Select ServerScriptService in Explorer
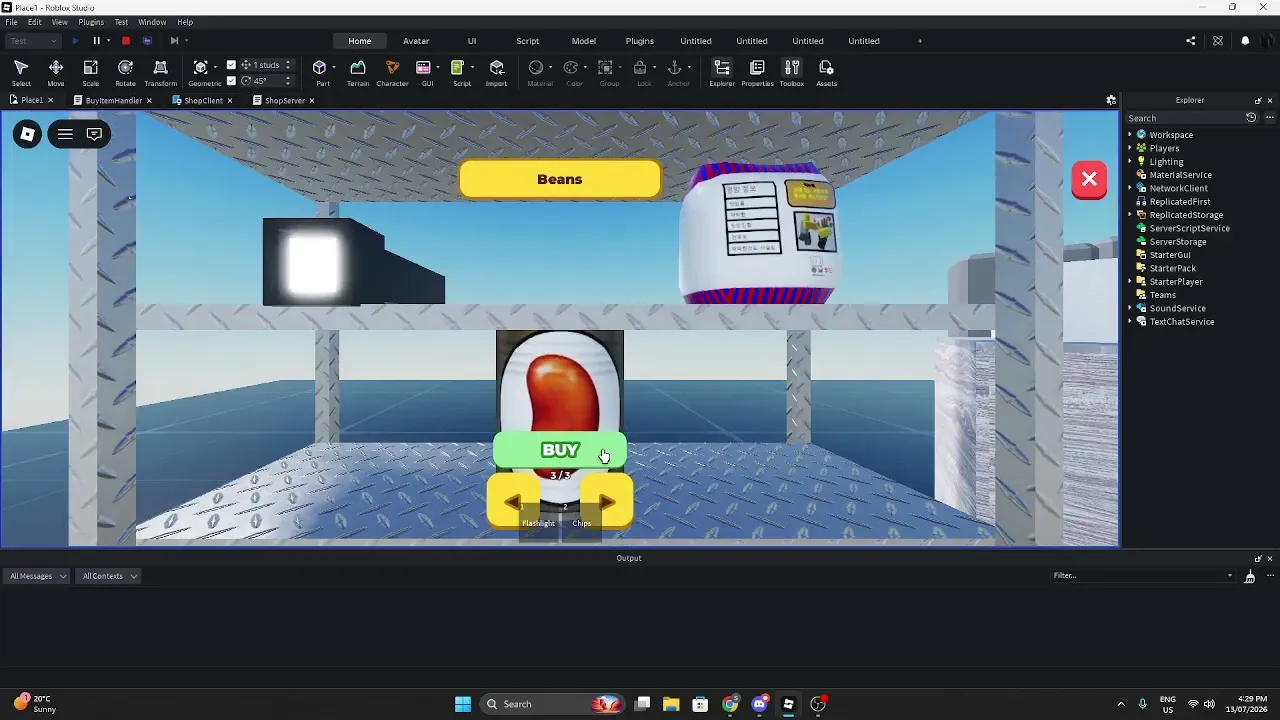 1189,228
